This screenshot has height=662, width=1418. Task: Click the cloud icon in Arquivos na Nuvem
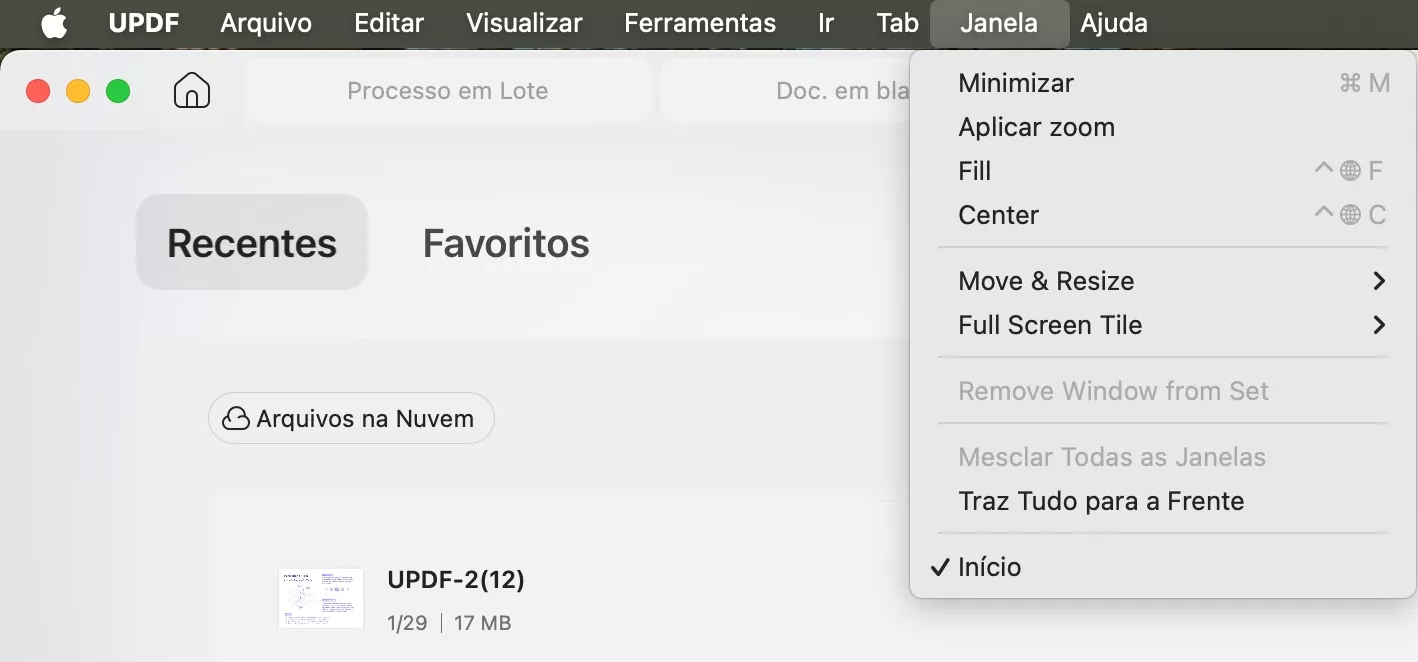point(235,418)
